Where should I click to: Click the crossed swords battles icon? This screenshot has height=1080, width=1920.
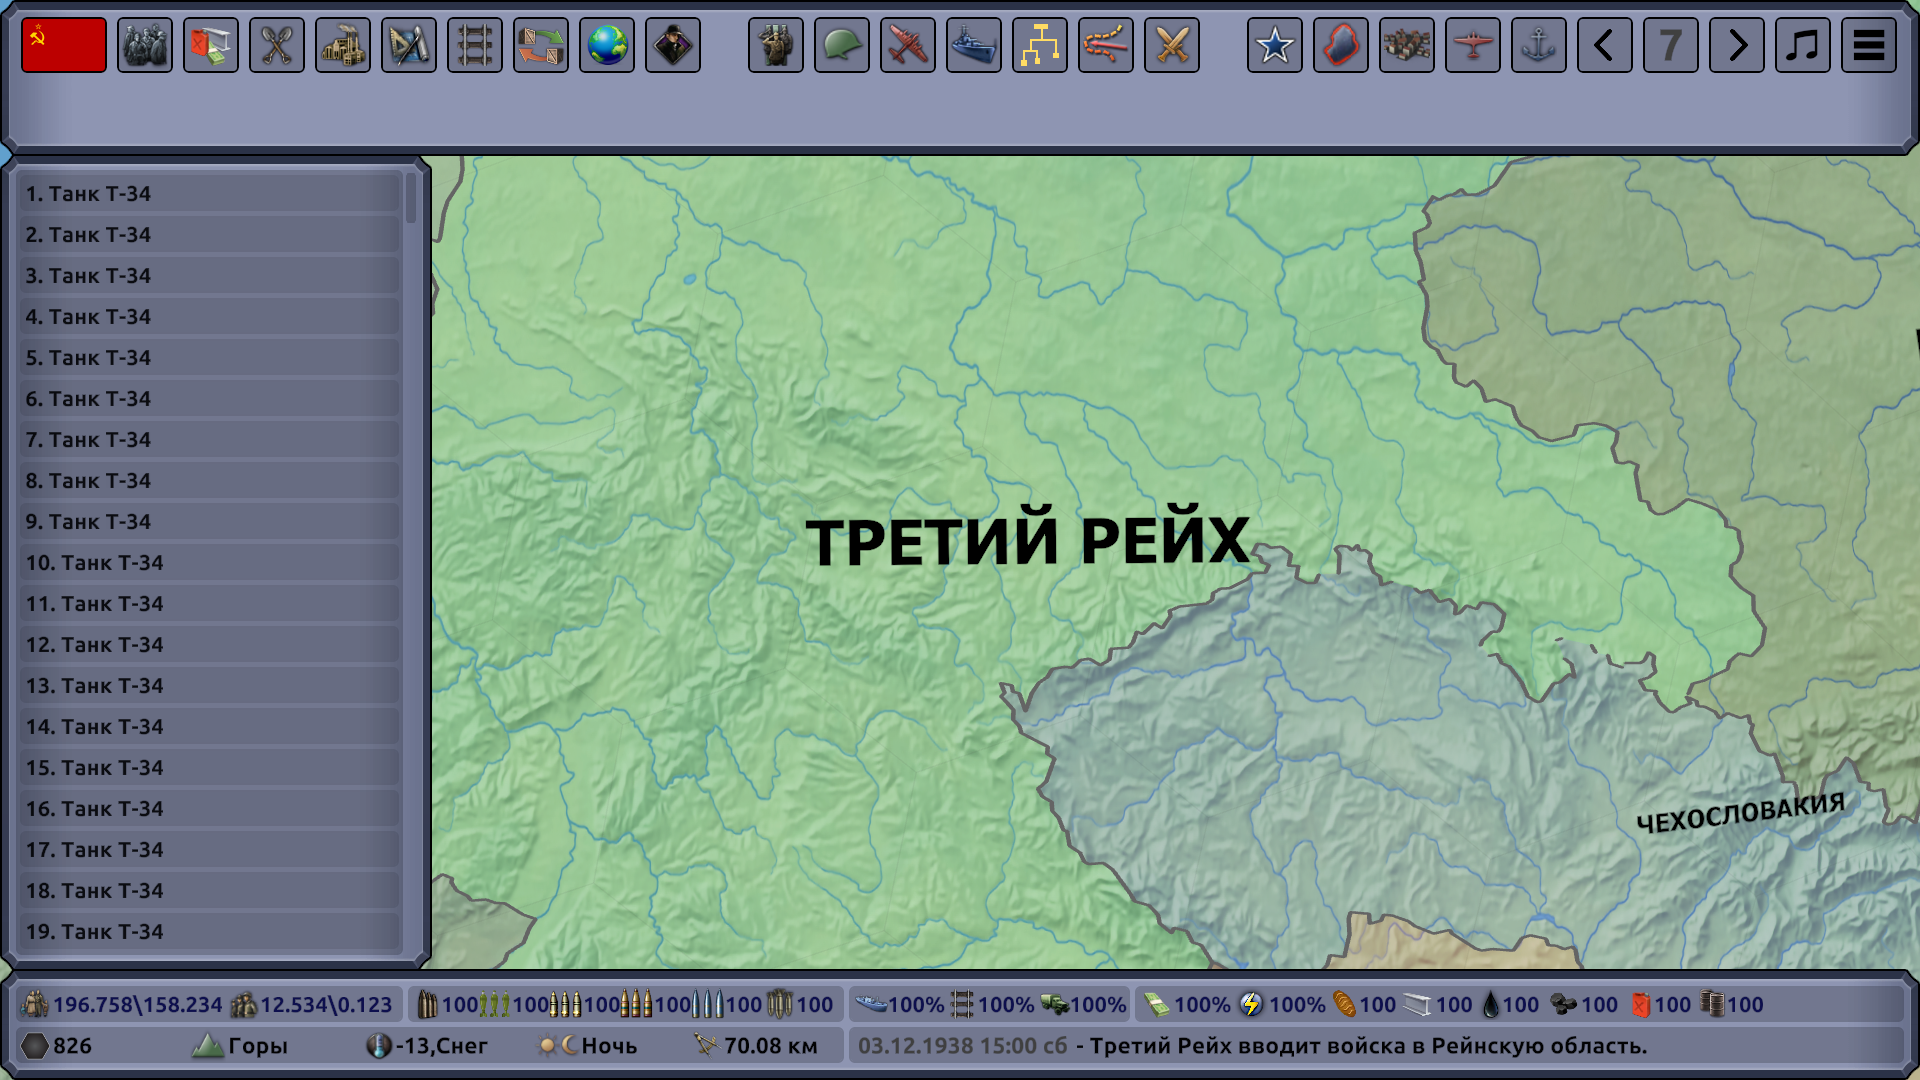coord(1172,45)
